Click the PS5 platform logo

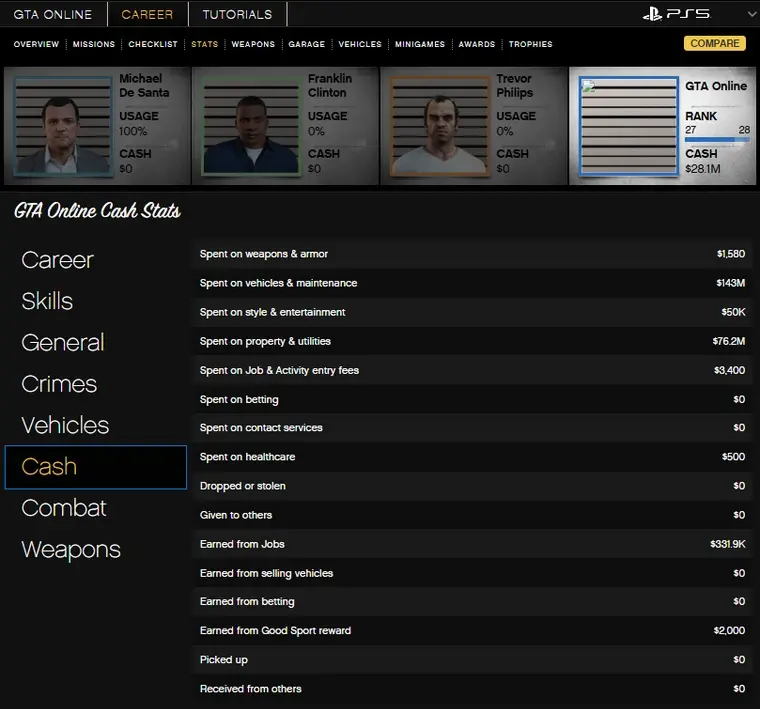coord(676,14)
